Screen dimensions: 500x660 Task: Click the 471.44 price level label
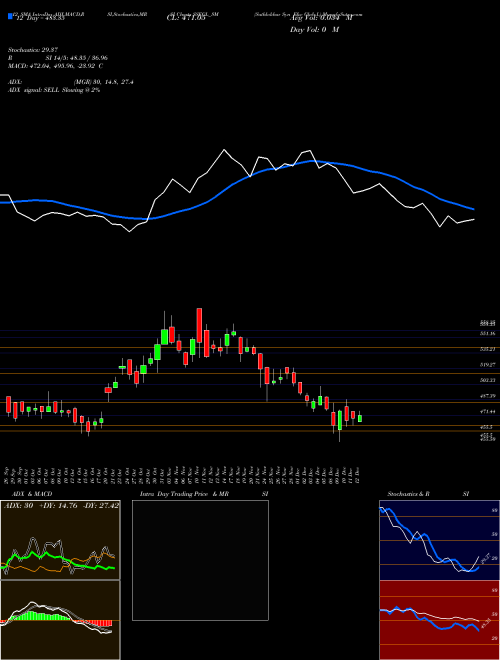coord(488,411)
